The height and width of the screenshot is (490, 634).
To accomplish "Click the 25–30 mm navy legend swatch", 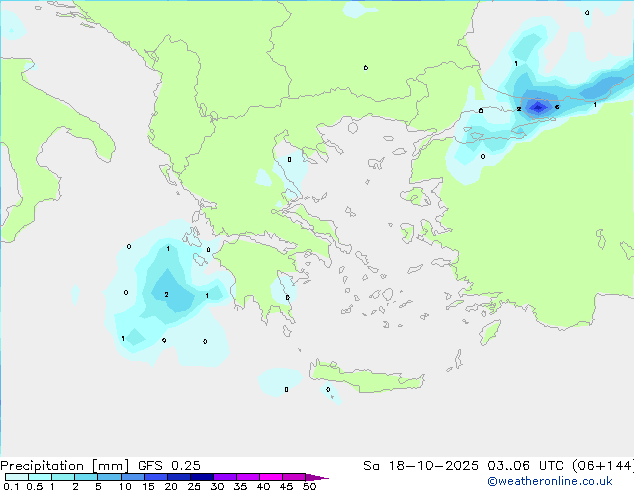I will 201,477.
